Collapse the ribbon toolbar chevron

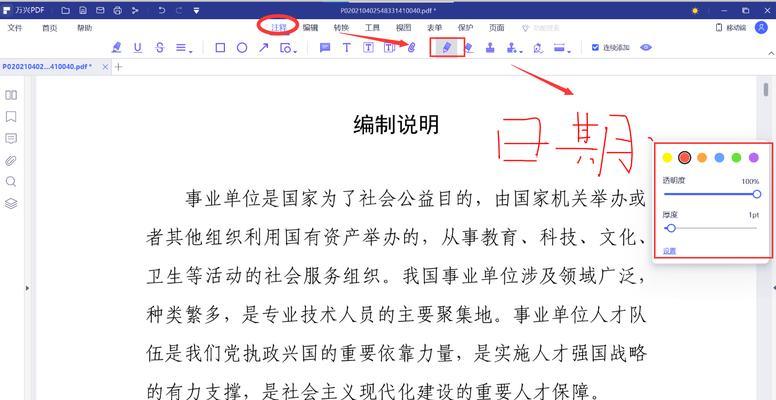tap(771, 52)
